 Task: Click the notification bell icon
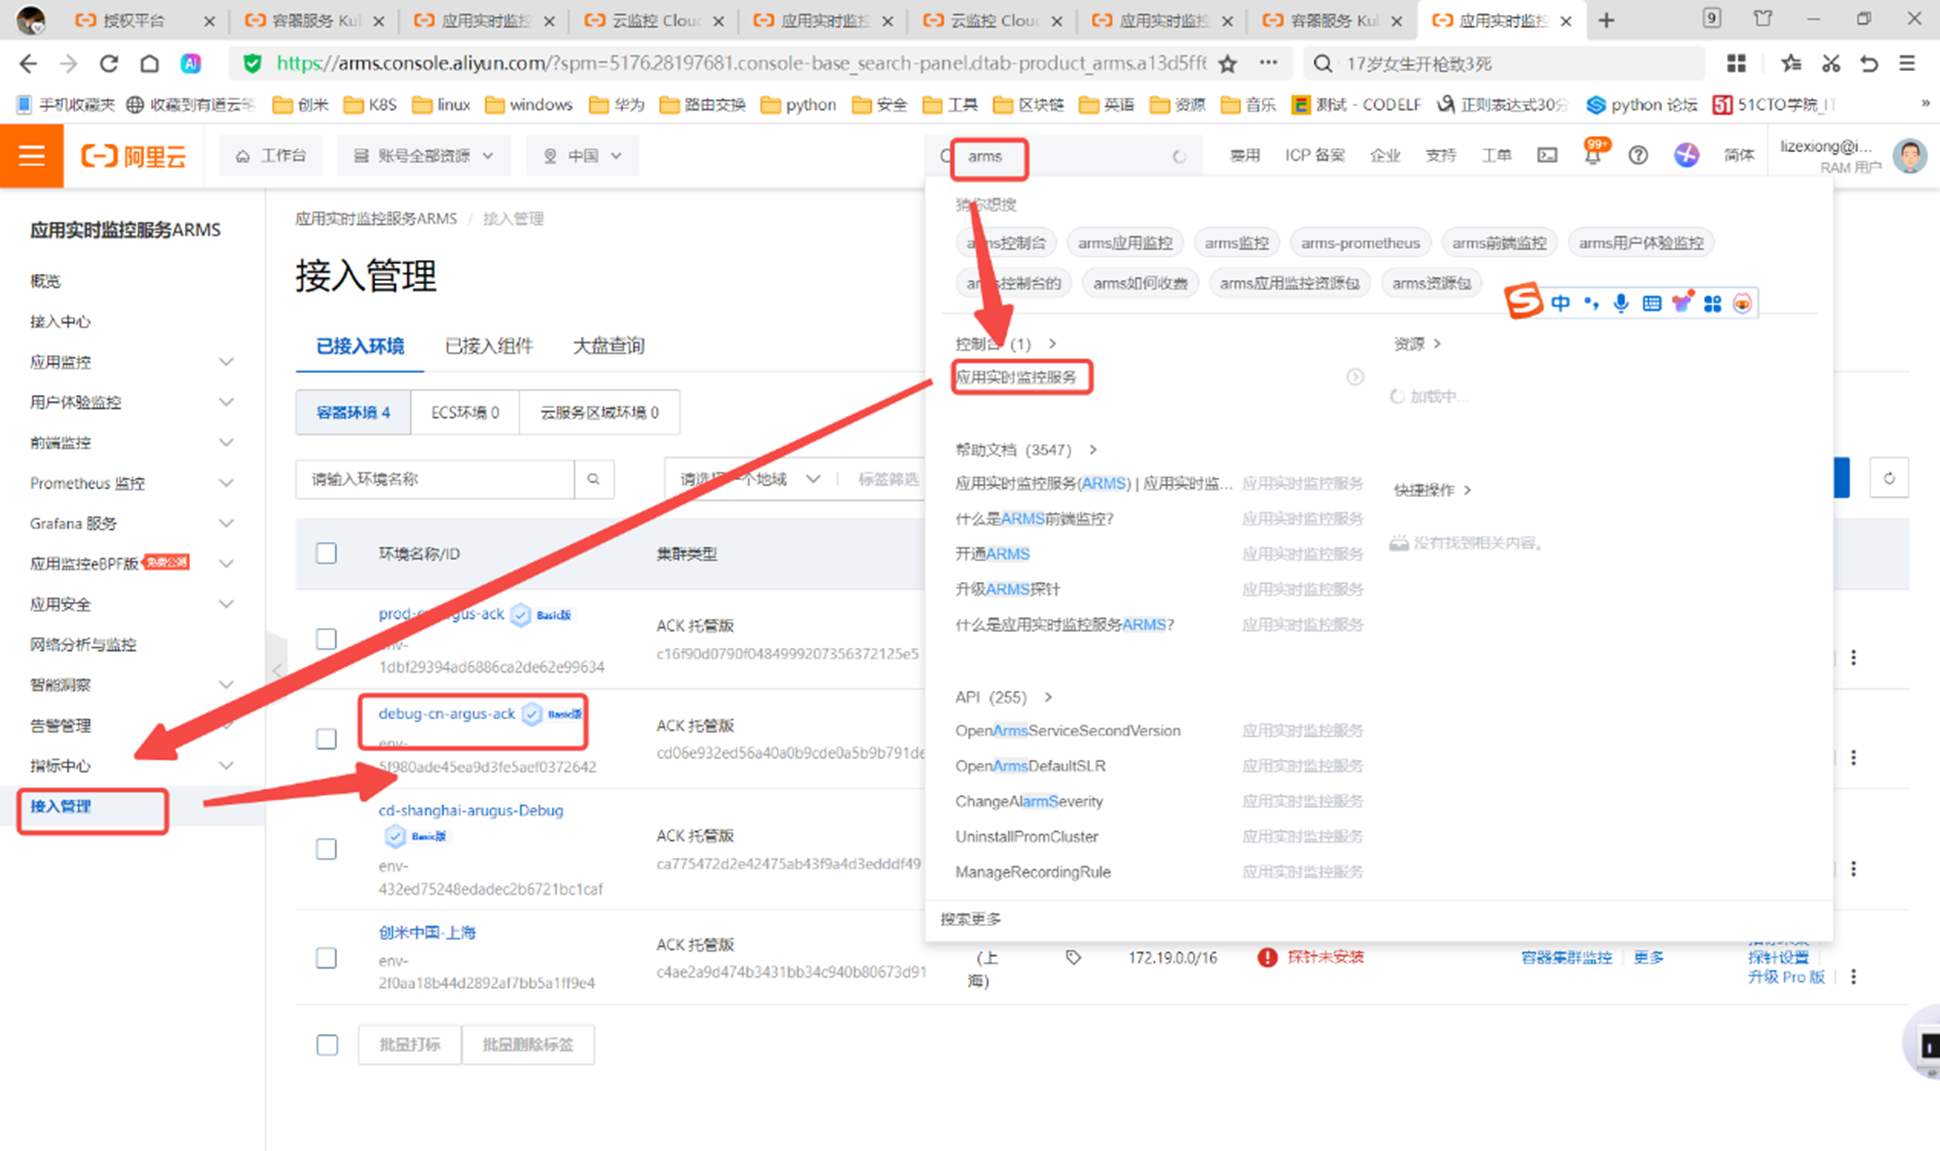[x=1592, y=155]
